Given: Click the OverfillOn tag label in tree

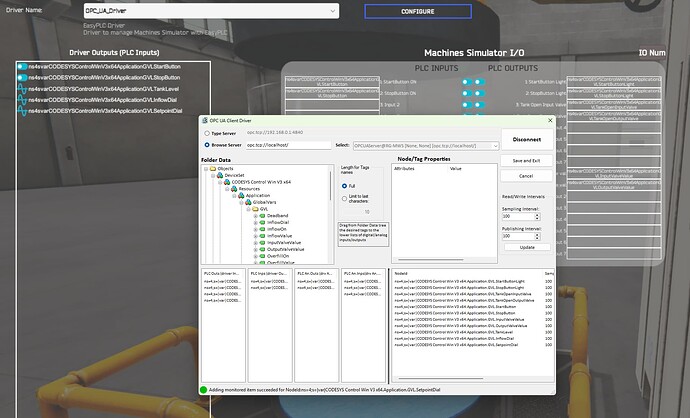Looking at the screenshot, I should (x=278, y=256).
